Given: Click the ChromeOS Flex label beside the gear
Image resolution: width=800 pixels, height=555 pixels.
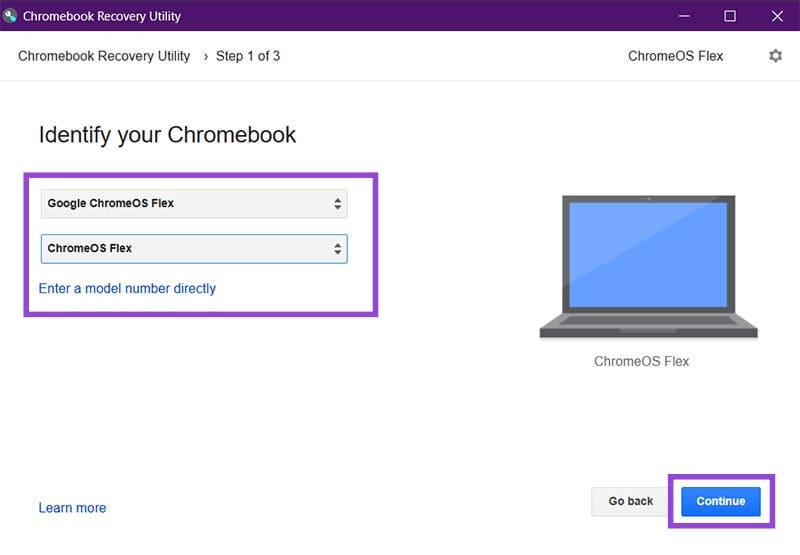Looking at the screenshot, I should [x=675, y=56].
